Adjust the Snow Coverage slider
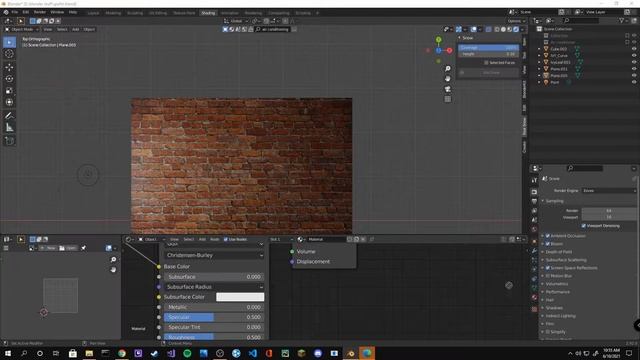 [489, 48]
